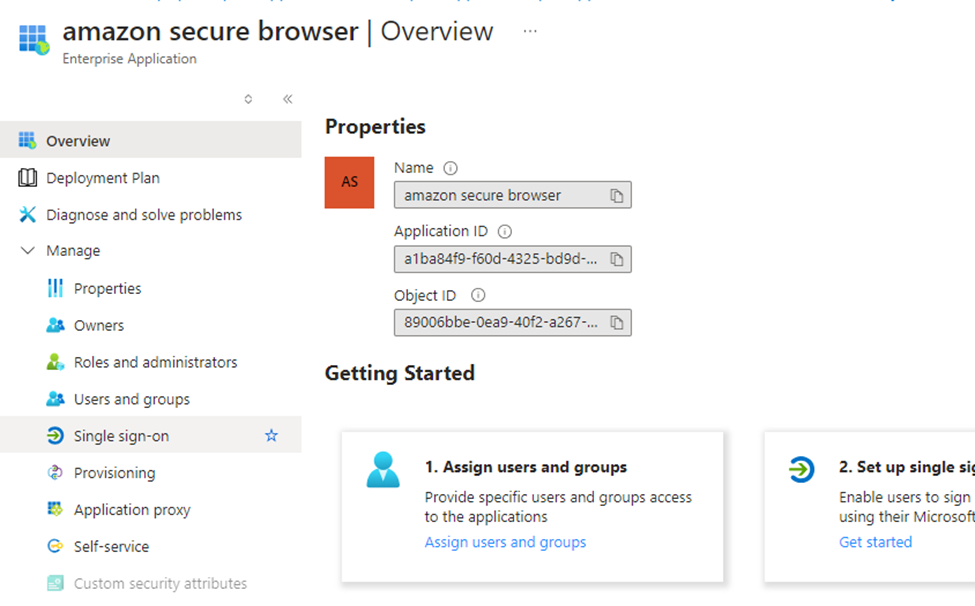975x606 pixels.
Task: Click the 'Enterprise Application' subtitle text
Action: (x=129, y=58)
